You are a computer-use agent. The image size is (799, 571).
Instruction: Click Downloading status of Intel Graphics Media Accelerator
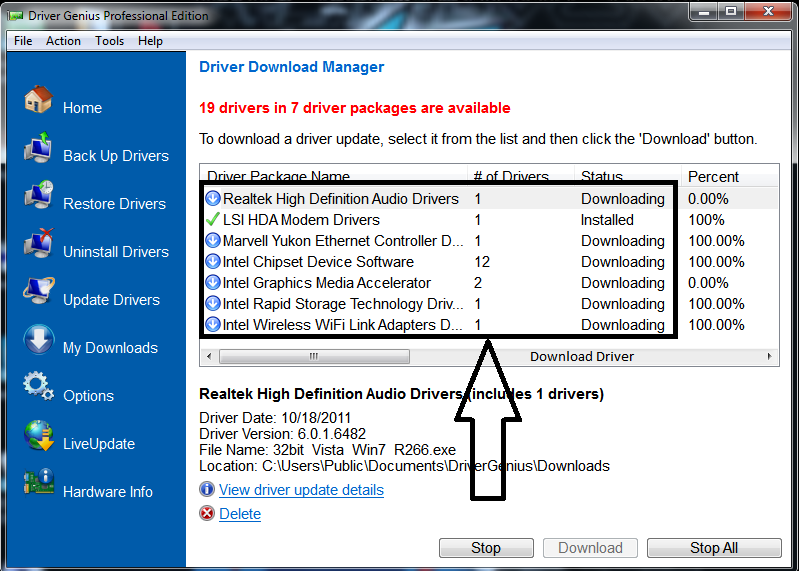click(x=623, y=283)
